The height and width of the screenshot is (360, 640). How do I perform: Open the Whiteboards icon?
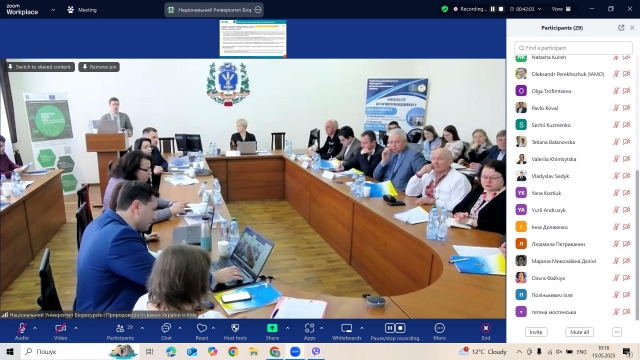pyautogui.click(x=347, y=328)
